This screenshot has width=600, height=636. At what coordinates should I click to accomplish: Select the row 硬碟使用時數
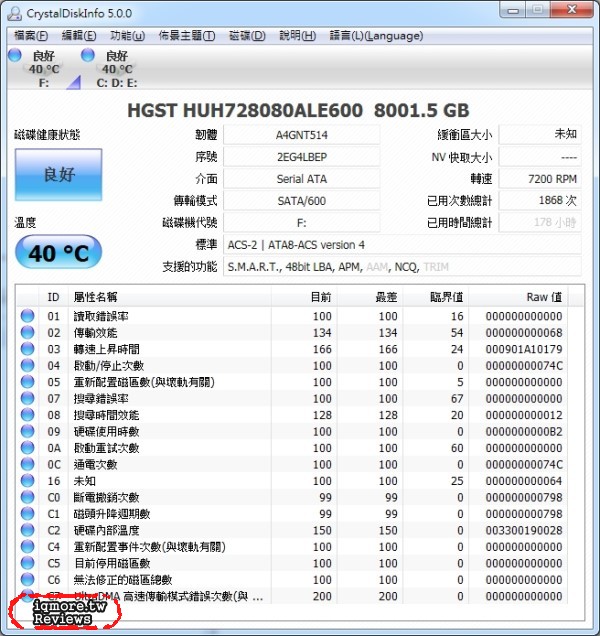point(292,431)
